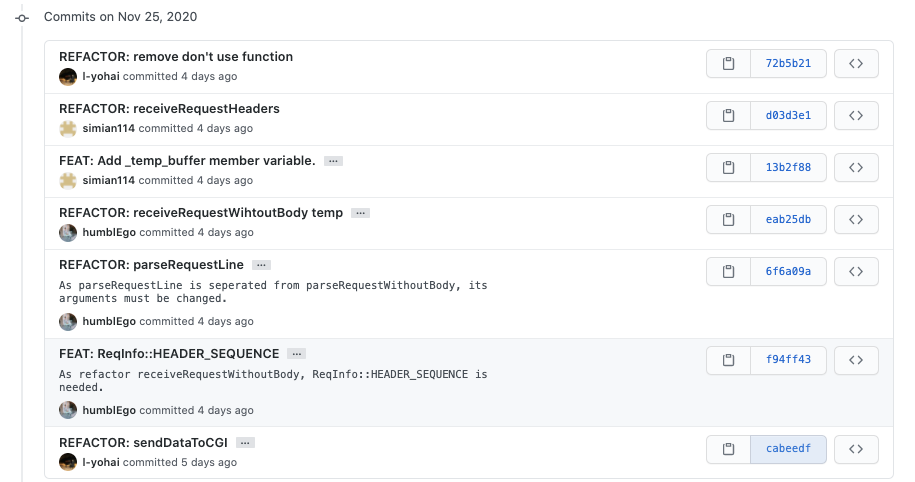Screen dimensions: 915x482
Task: Expand description of _temp_buffer commit
Action: point(333,161)
